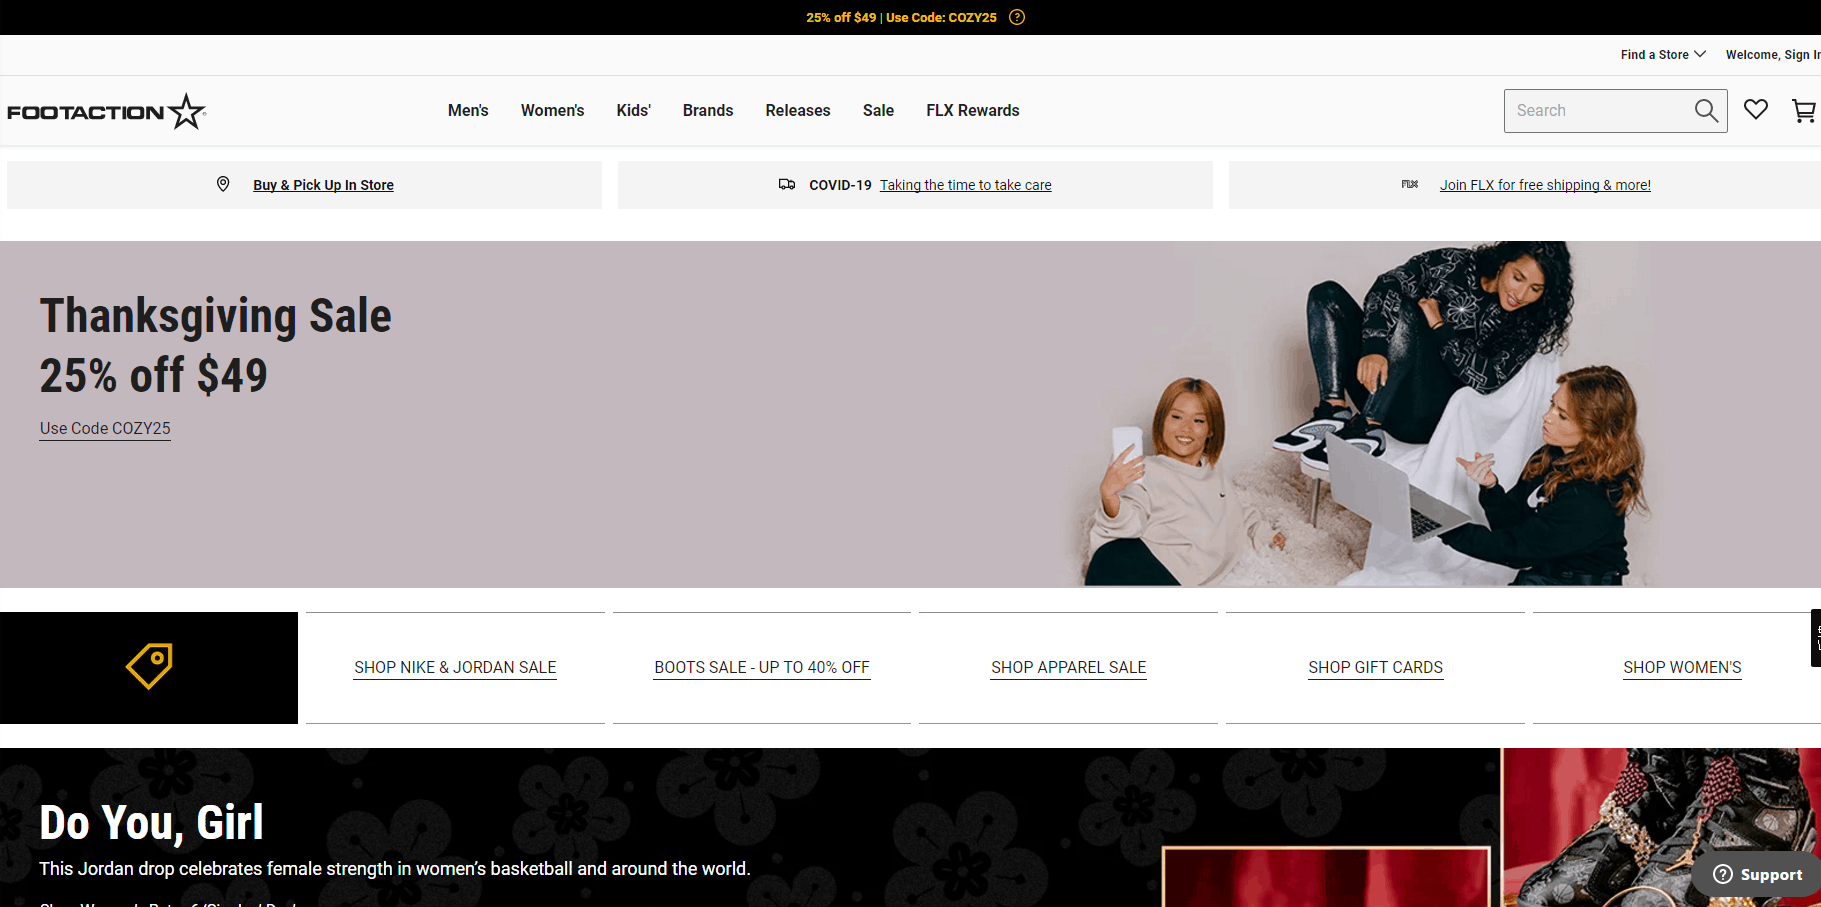The height and width of the screenshot is (907, 1821).
Task: Open the Brands menu
Action: [708, 111]
